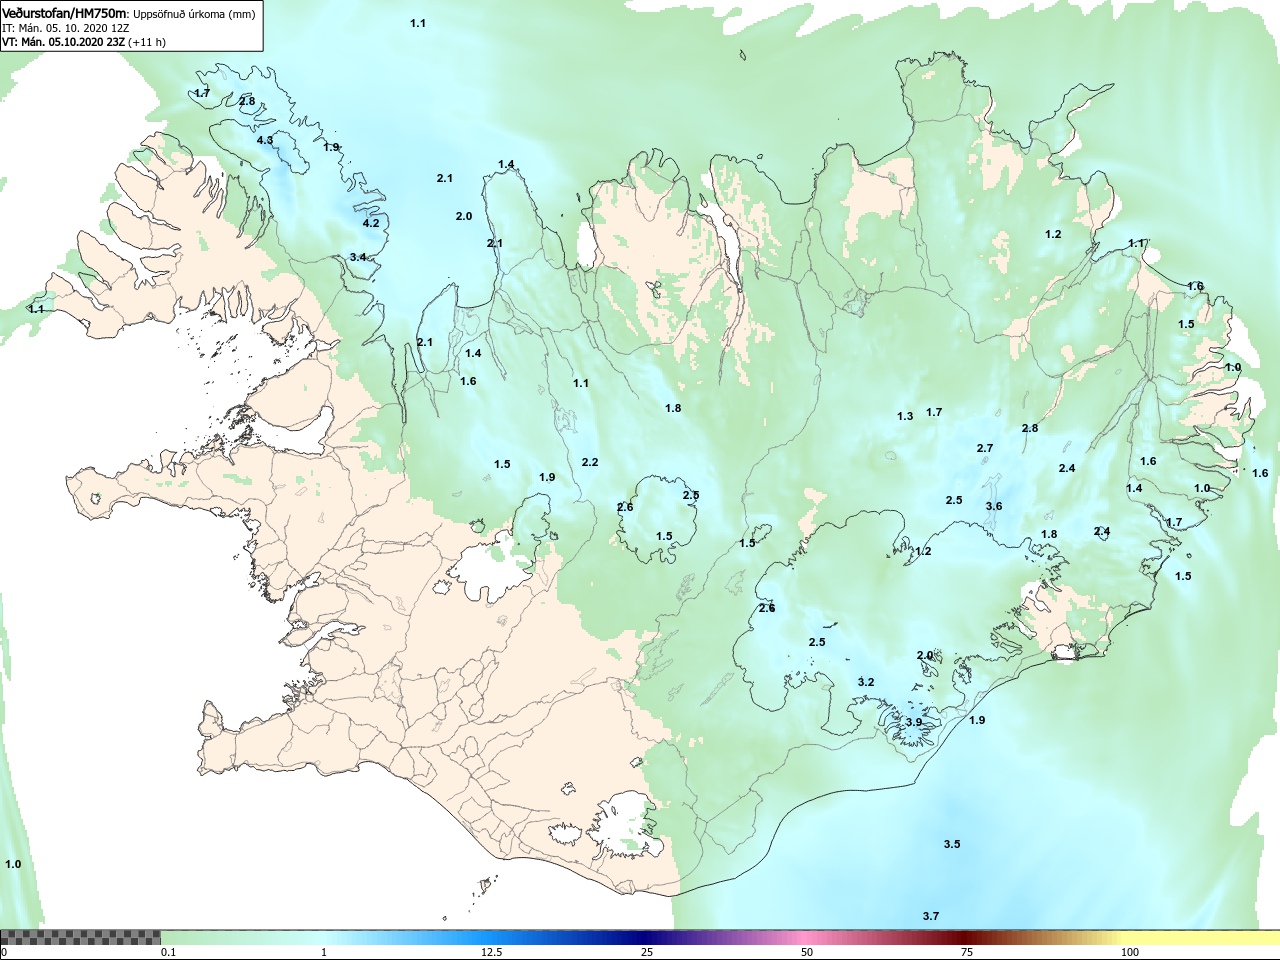The width and height of the screenshot is (1280, 960).
Task: Select the VT valid time '05.10.2020 23Z'
Action: pos(85,42)
